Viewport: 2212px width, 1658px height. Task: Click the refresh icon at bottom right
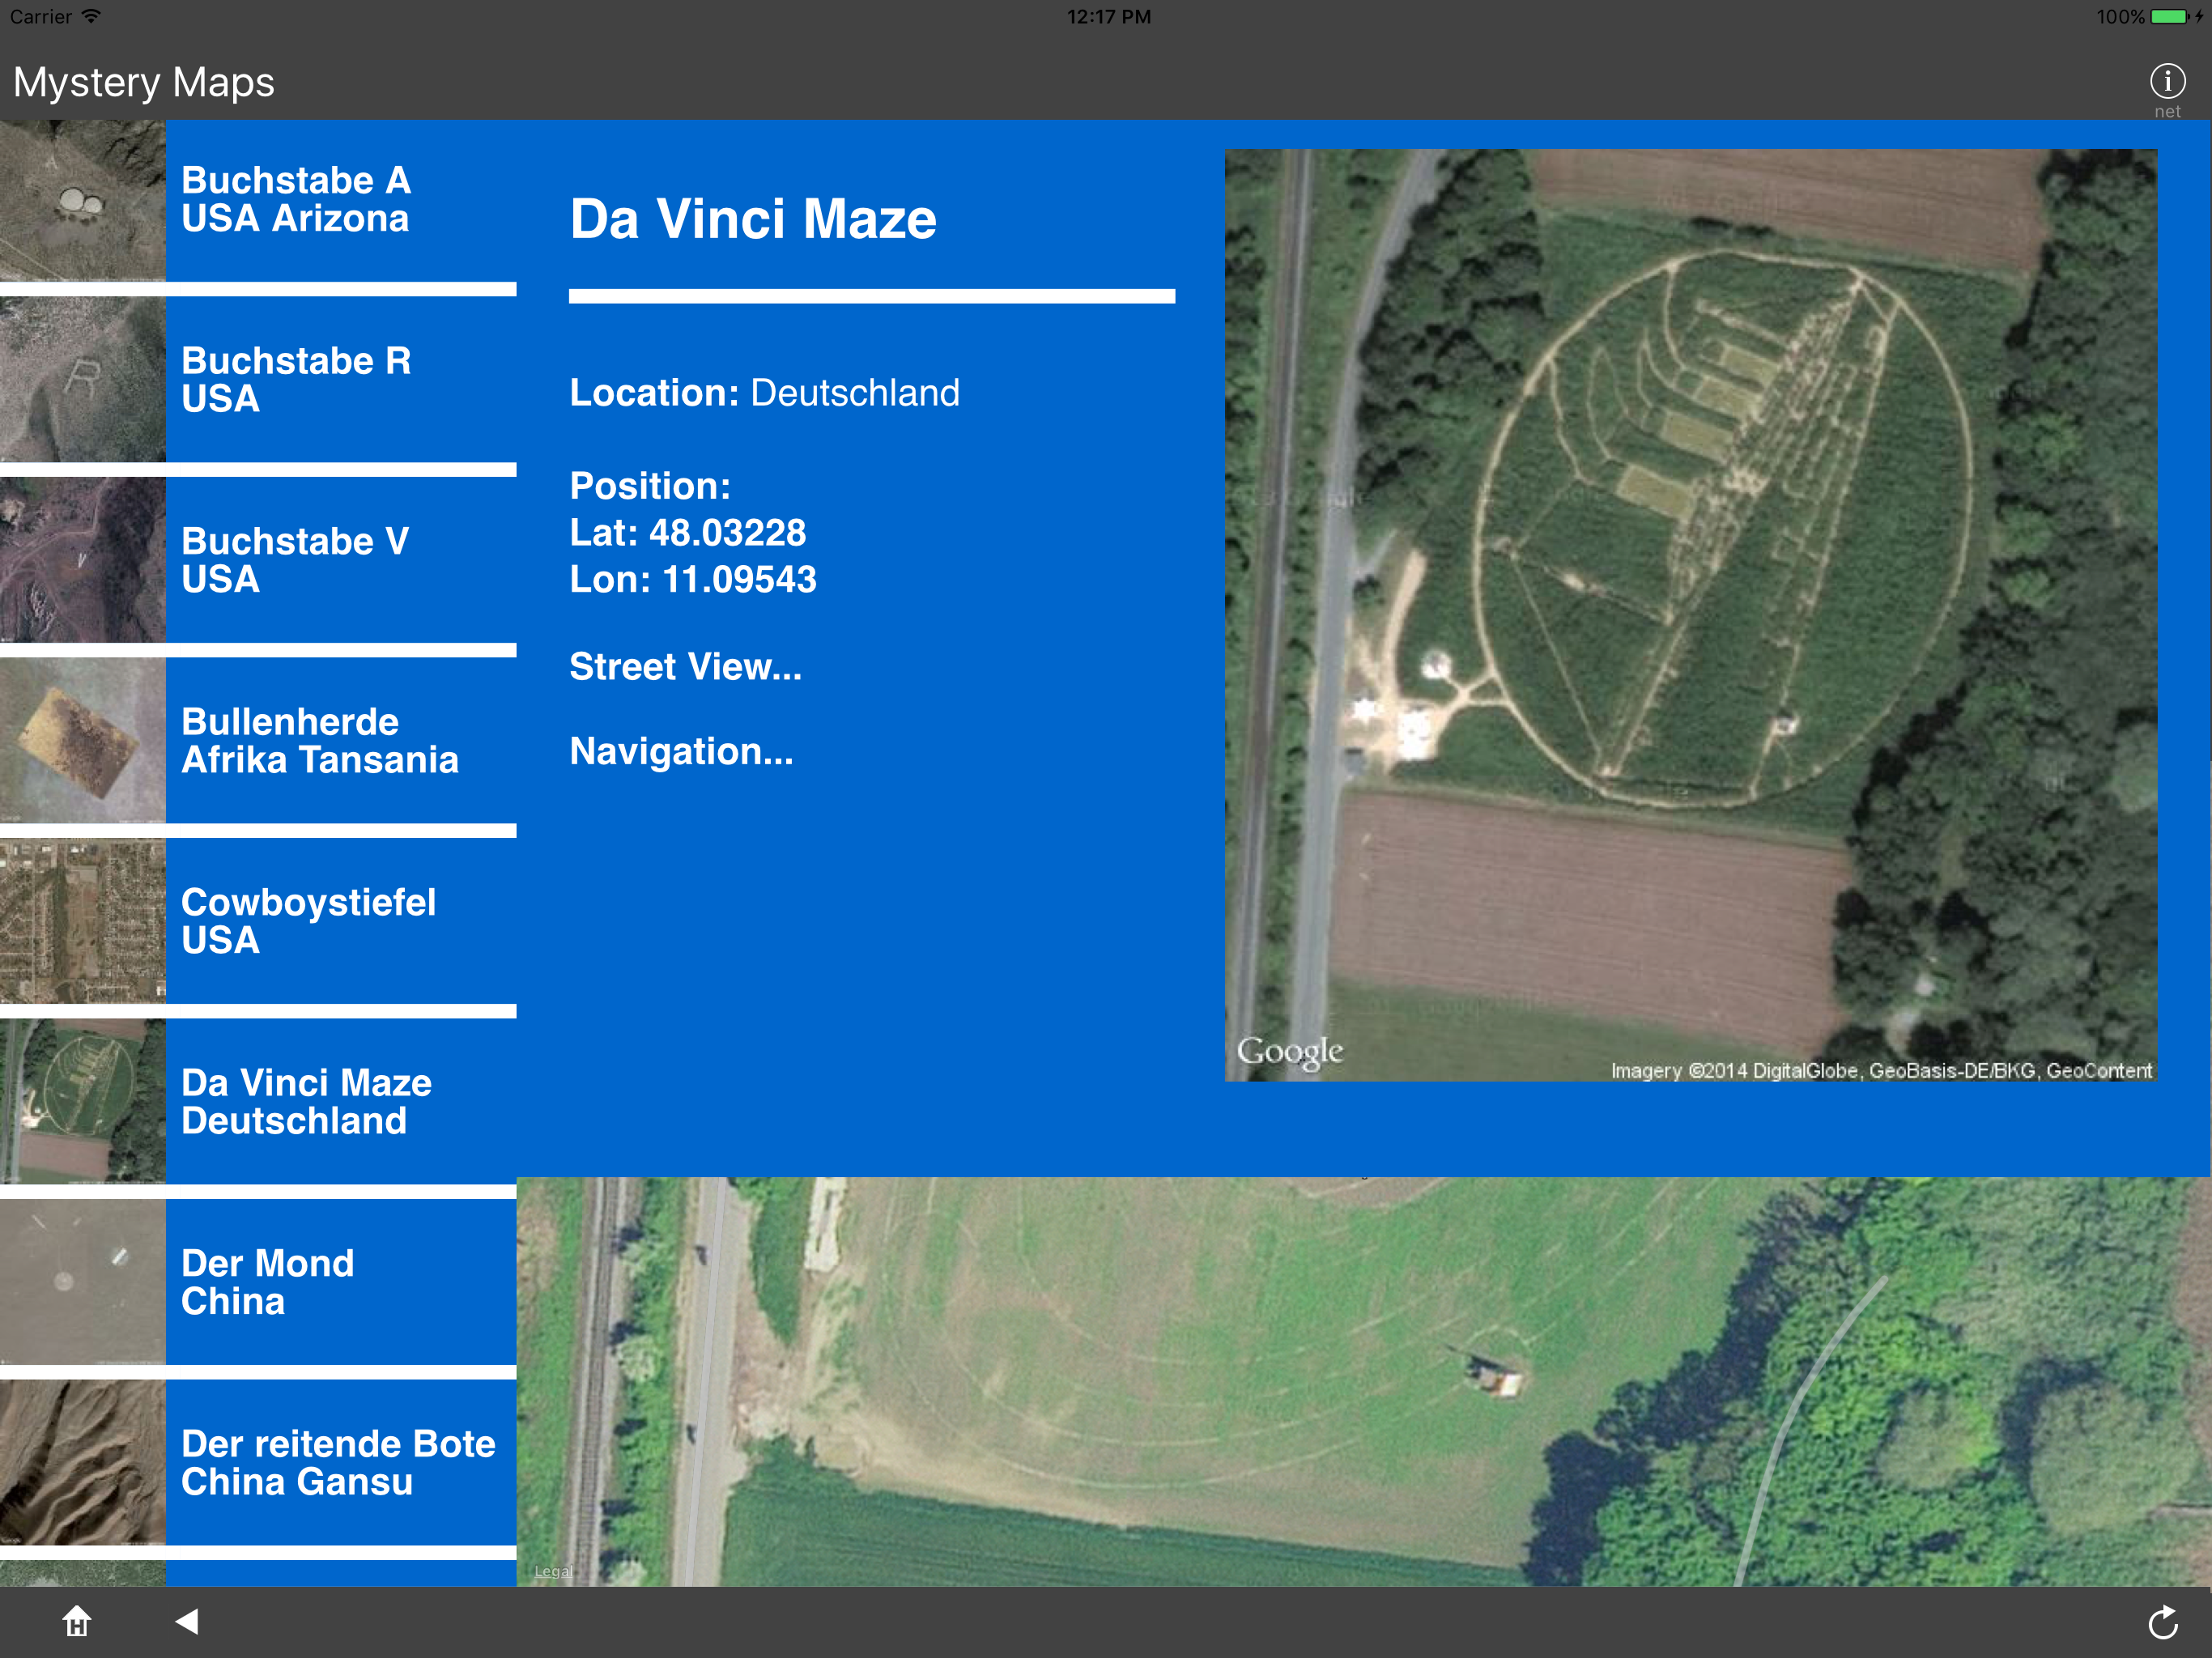[x=2162, y=1622]
